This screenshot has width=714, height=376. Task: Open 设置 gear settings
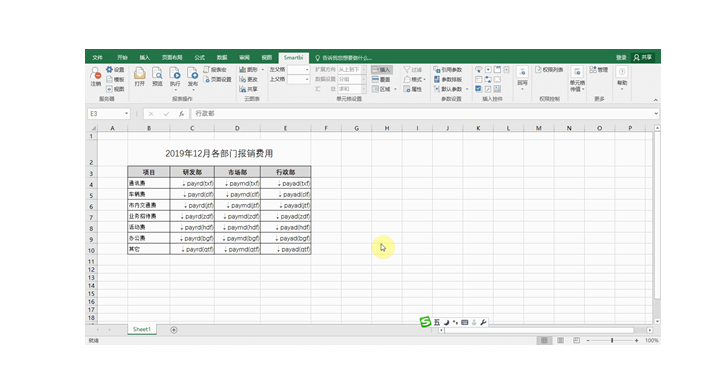coord(115,70)
